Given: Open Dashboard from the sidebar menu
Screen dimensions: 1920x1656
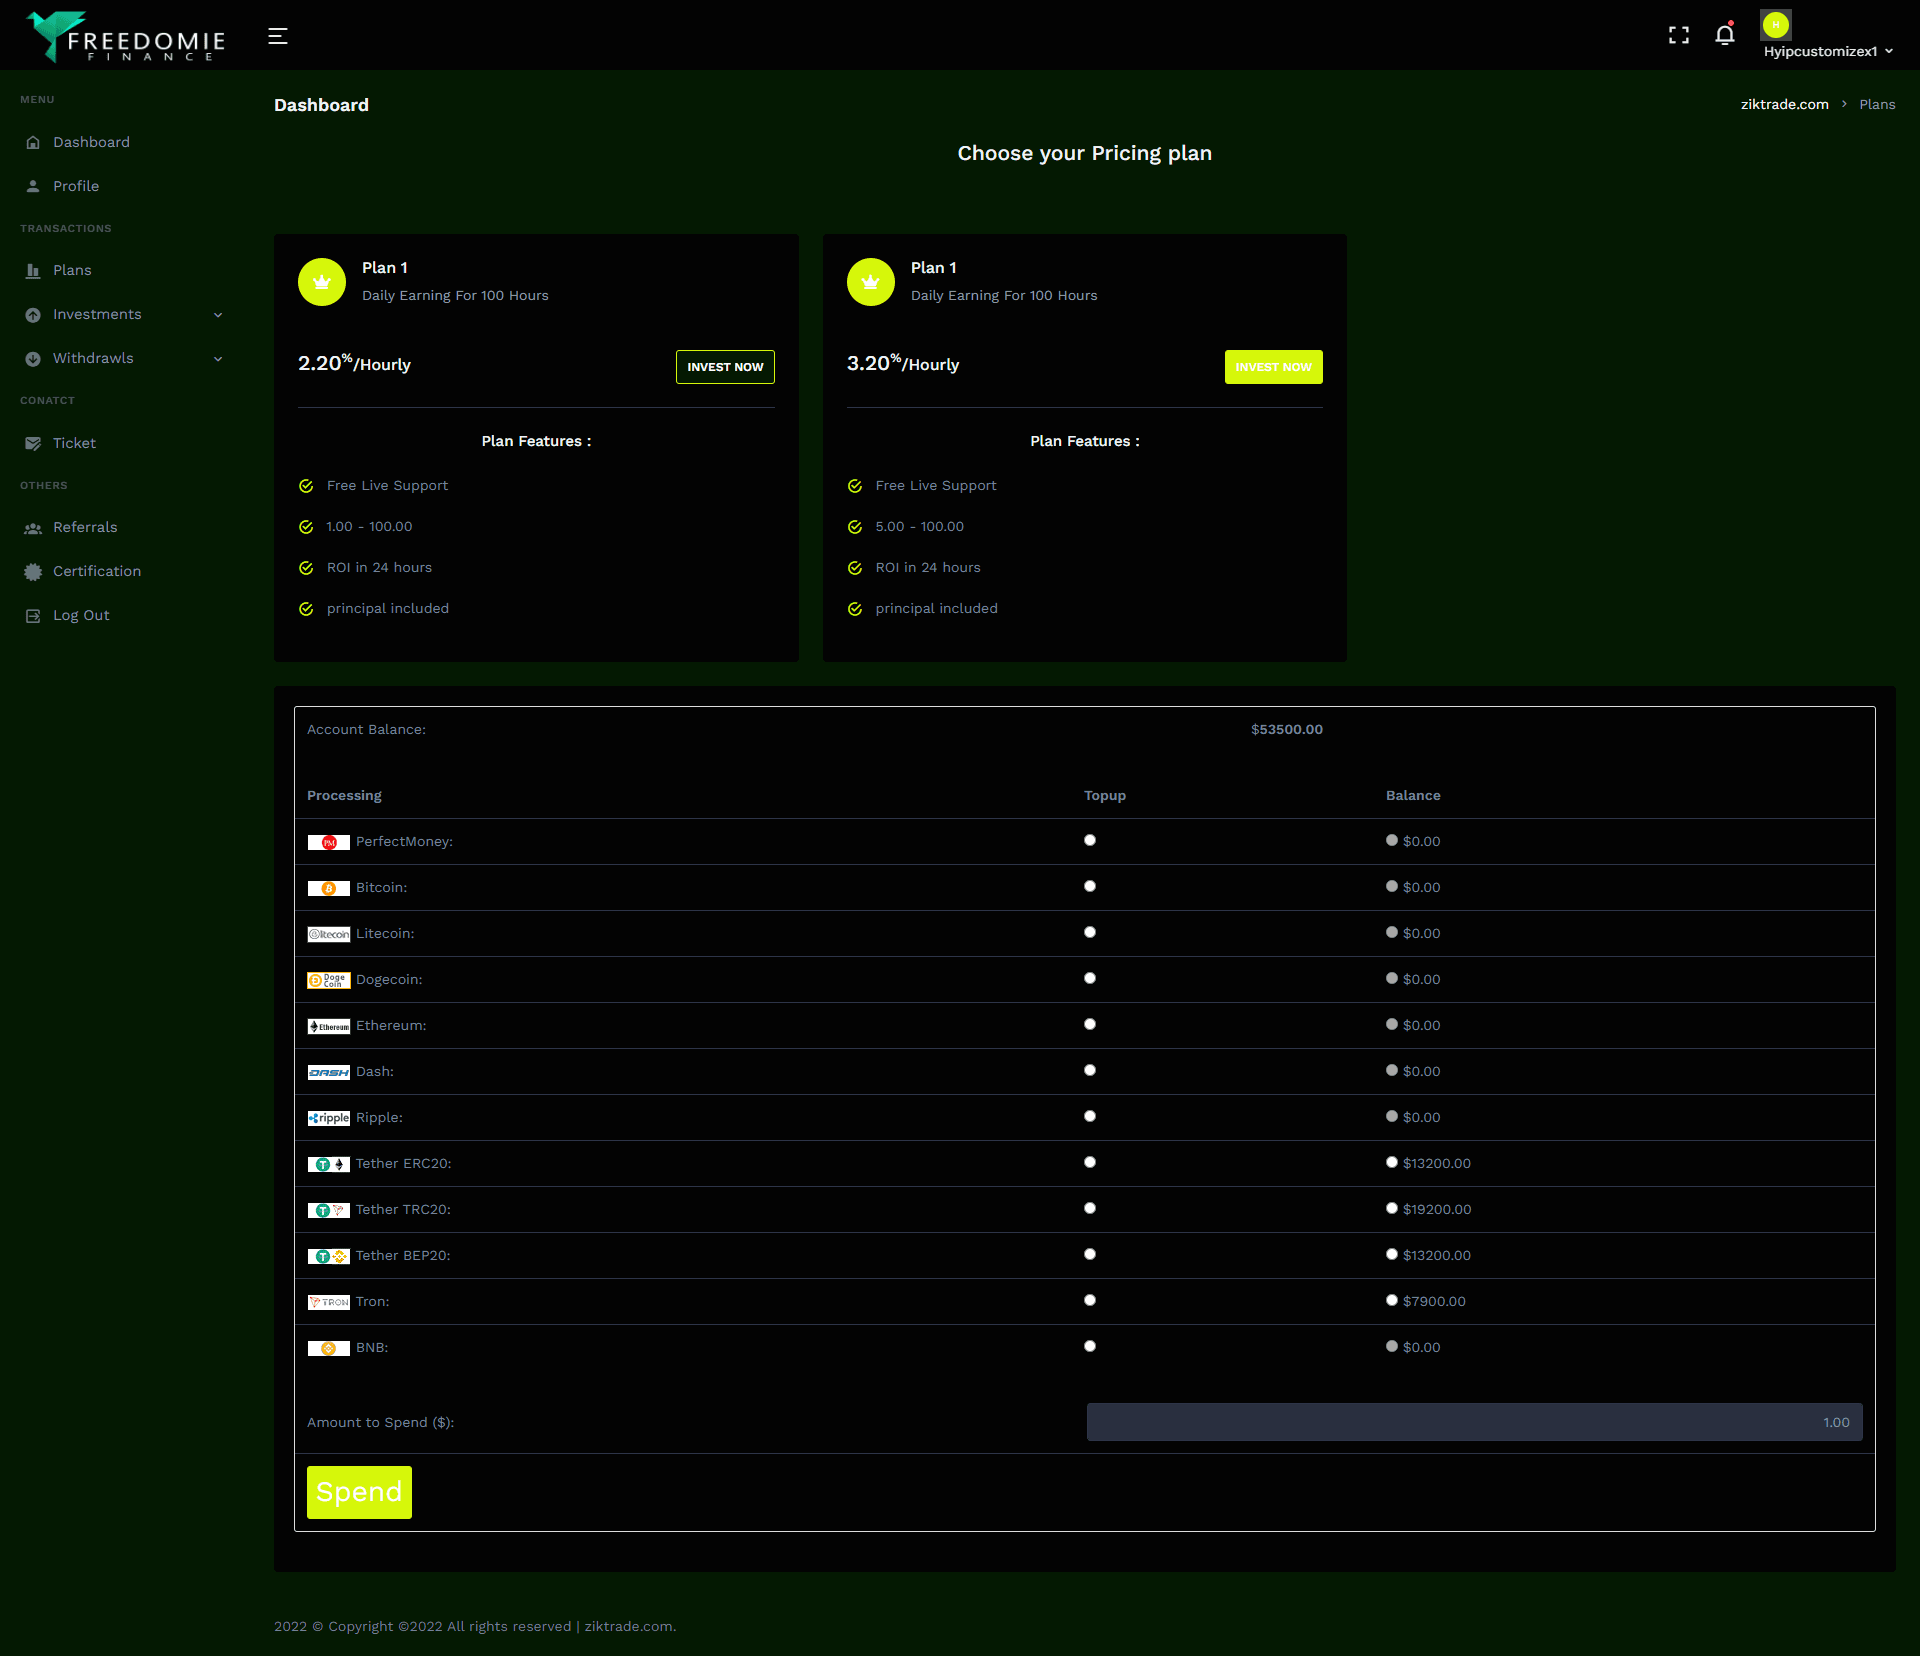Looking at the screenshot, I should pyautogui.click(x=91, y=142).
